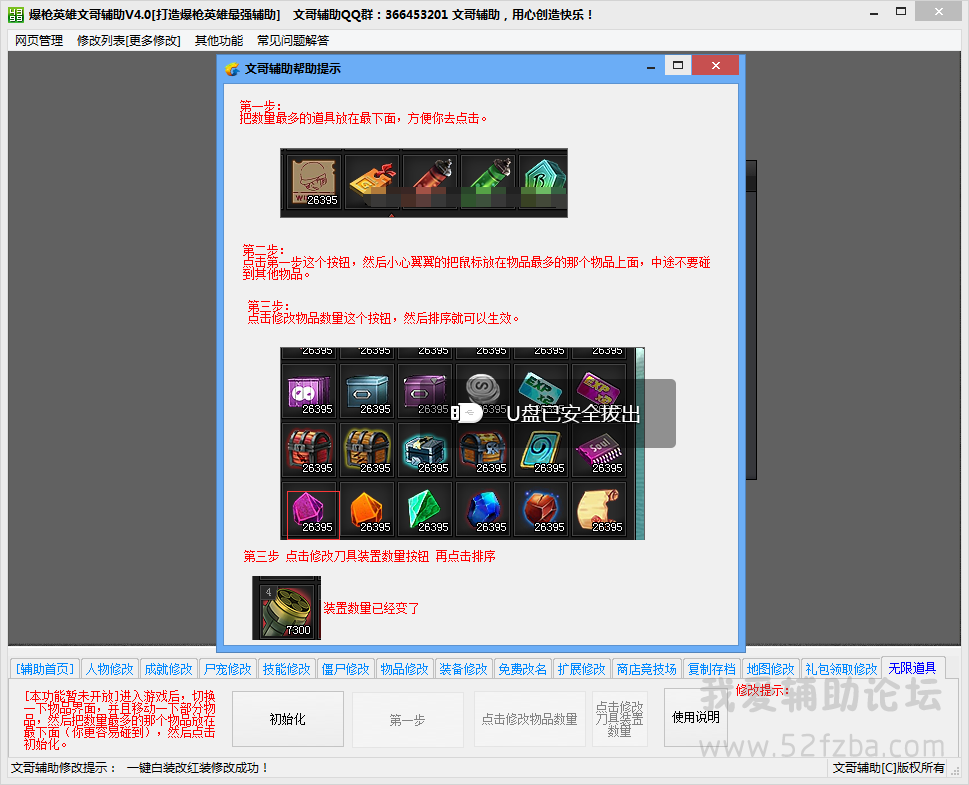This screenshot has height=785, width=969.
Task: Click the parchment scroll item icon
Action: (x=600, y=511)
